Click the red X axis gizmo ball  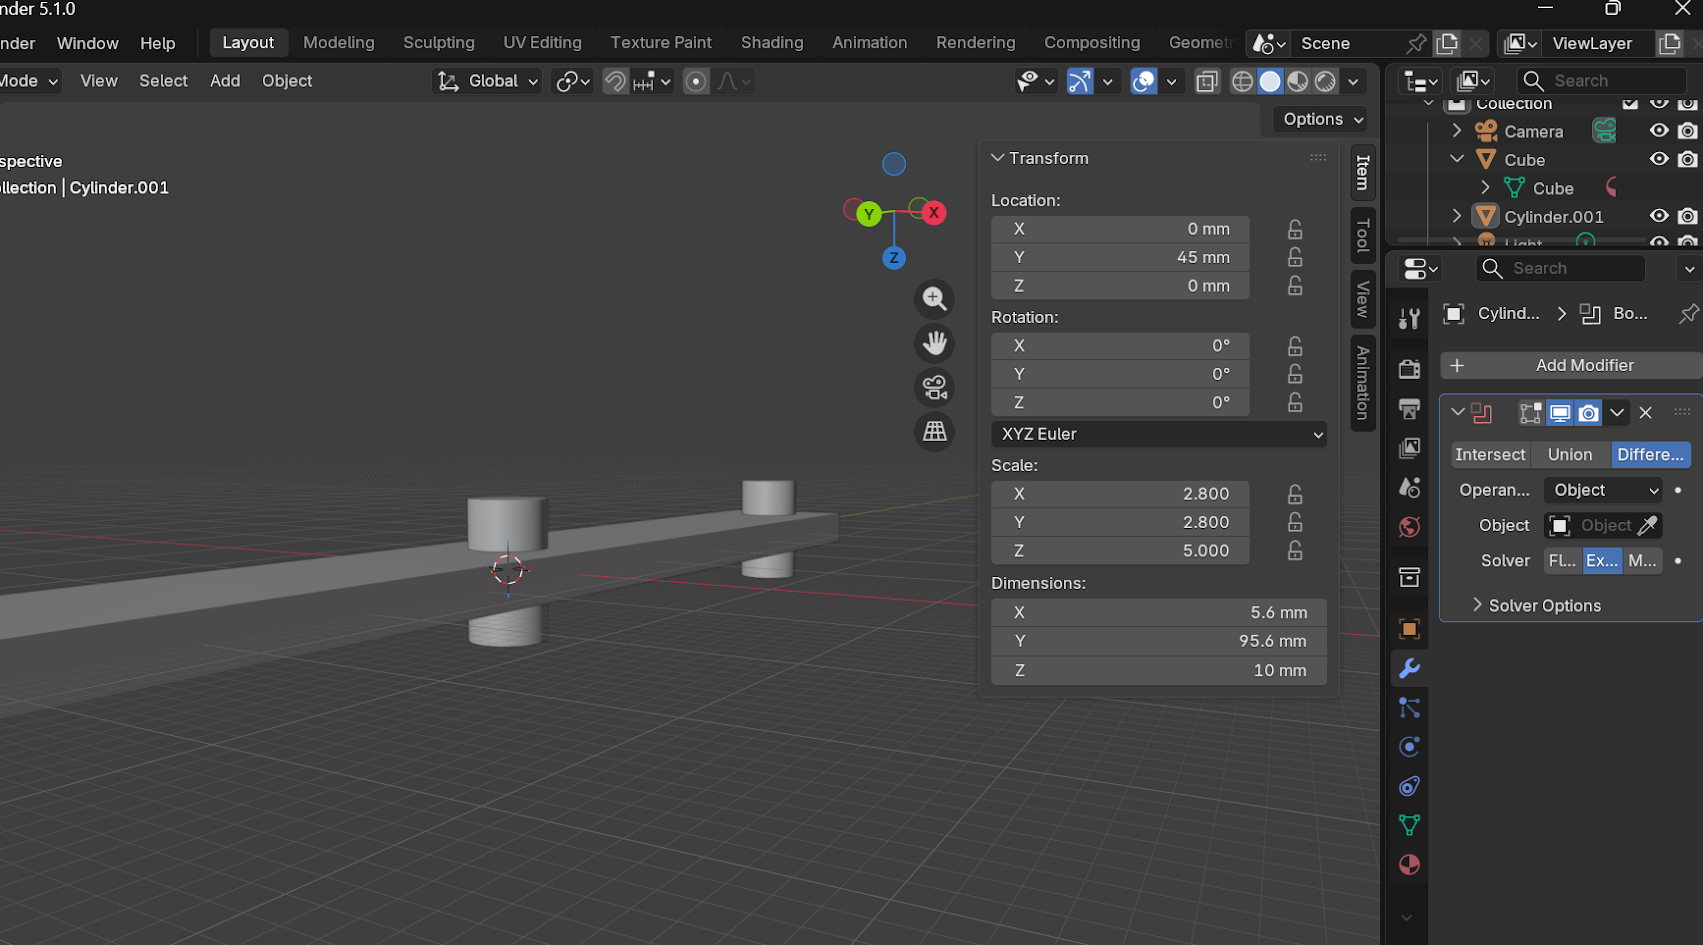coord(934,212)
